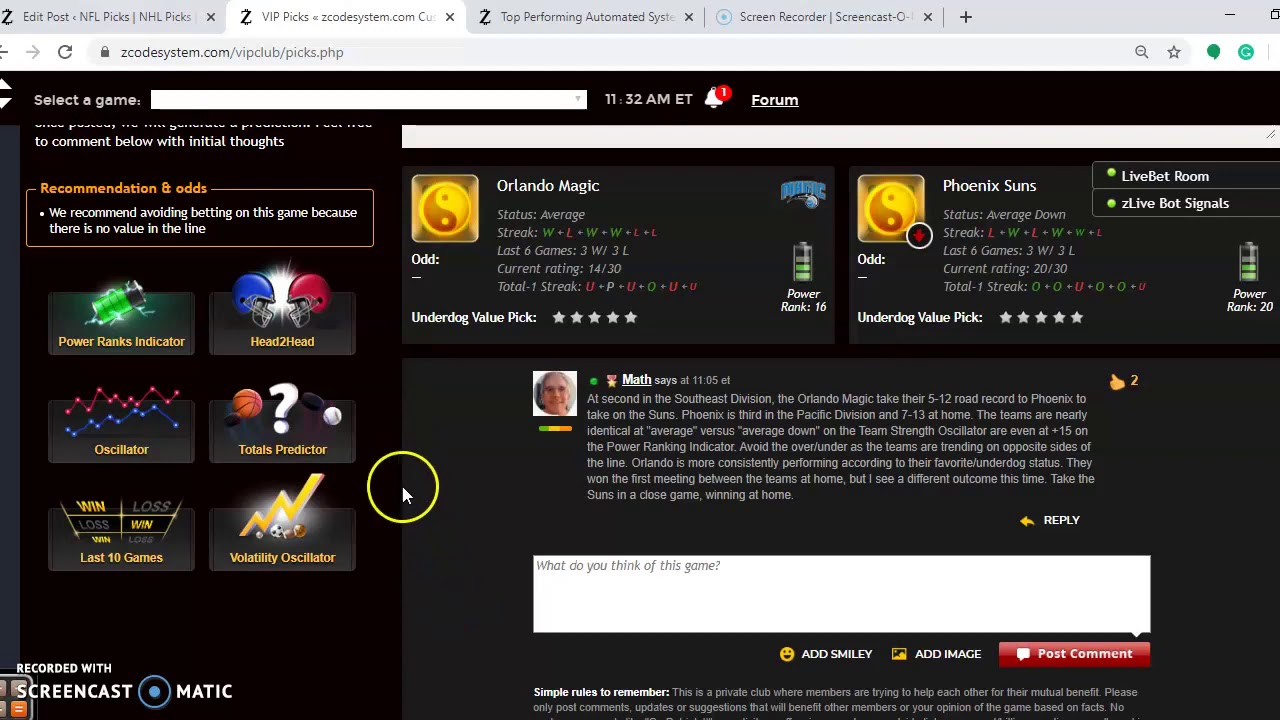Click Phoenix Suns power rank battery icon

pos(1249,262)
